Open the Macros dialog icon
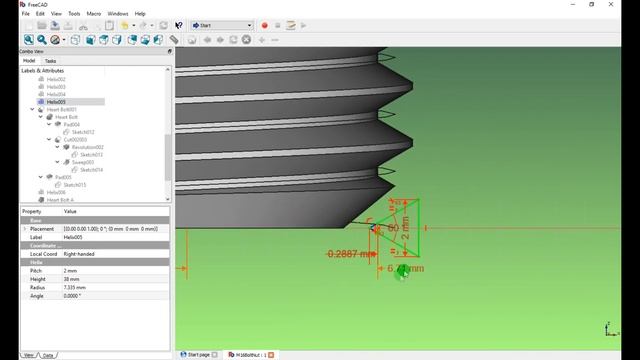640x360 pixels. (291, 25)
